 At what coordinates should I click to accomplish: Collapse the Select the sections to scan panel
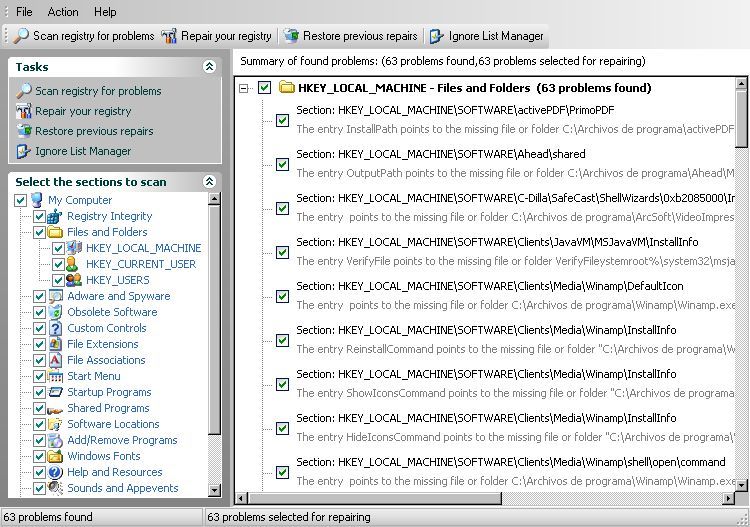[209, 181]
